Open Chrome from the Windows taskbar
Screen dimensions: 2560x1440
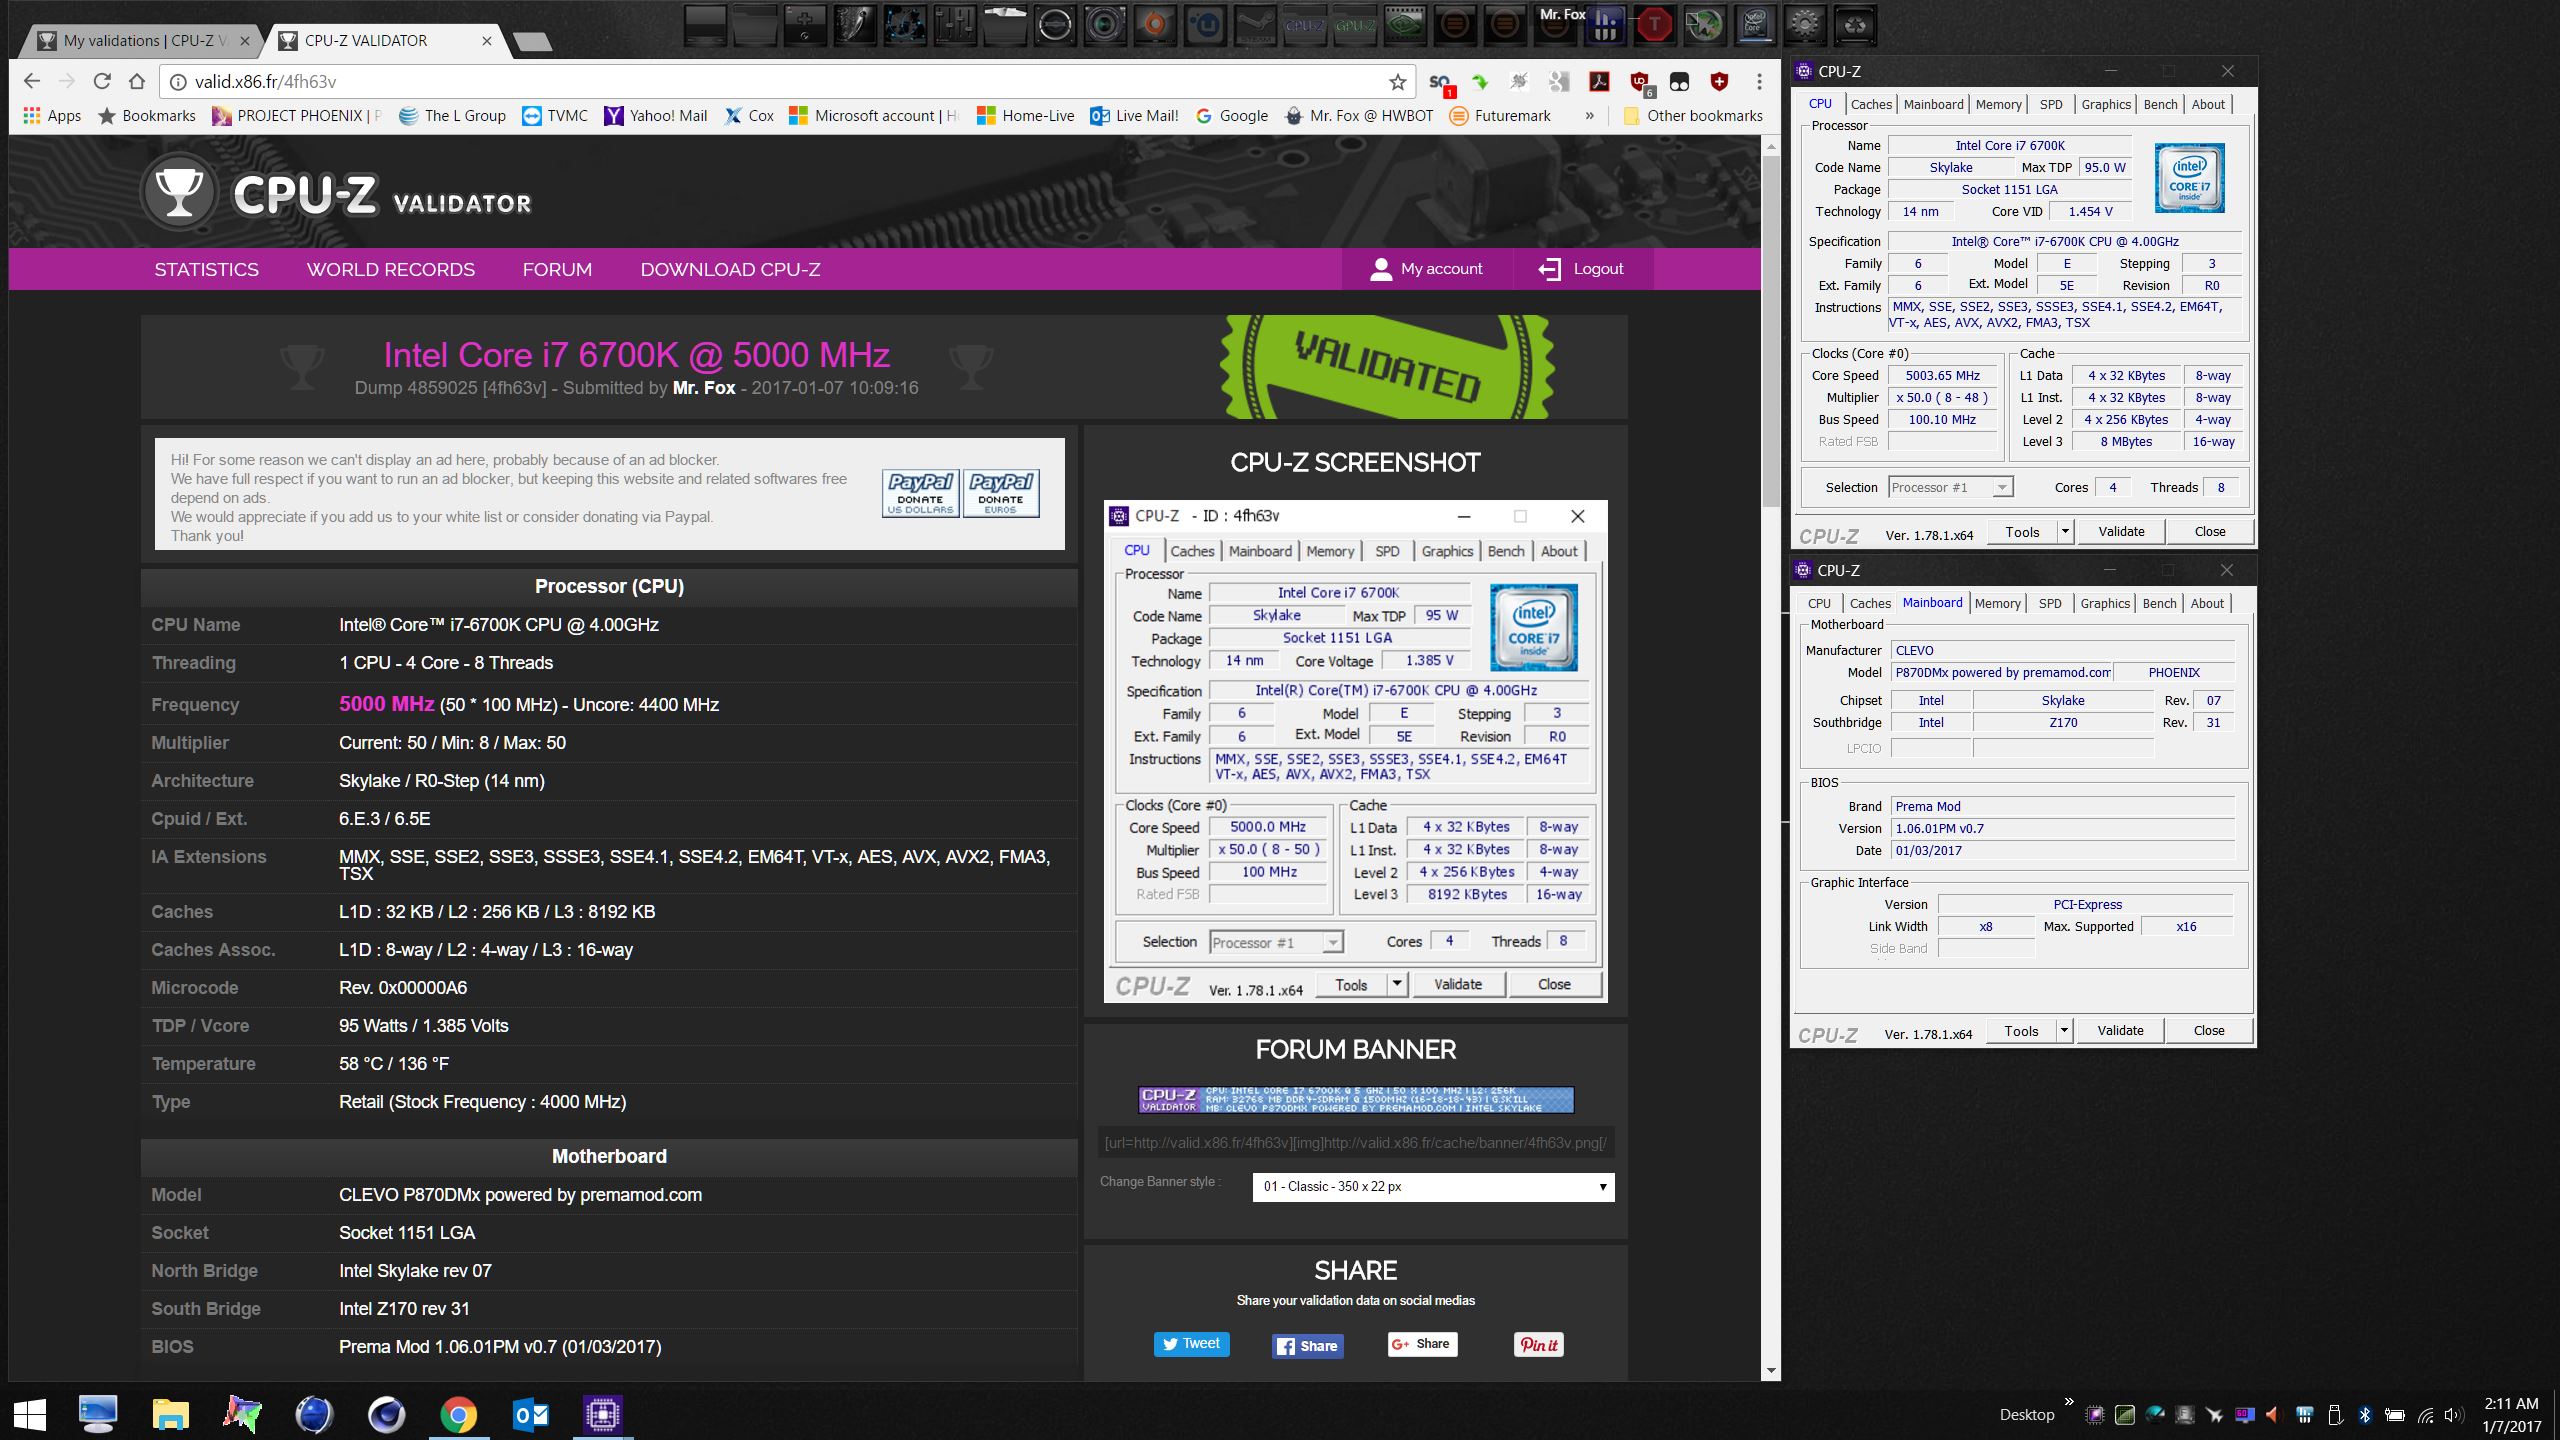[x=458, y=1414]
